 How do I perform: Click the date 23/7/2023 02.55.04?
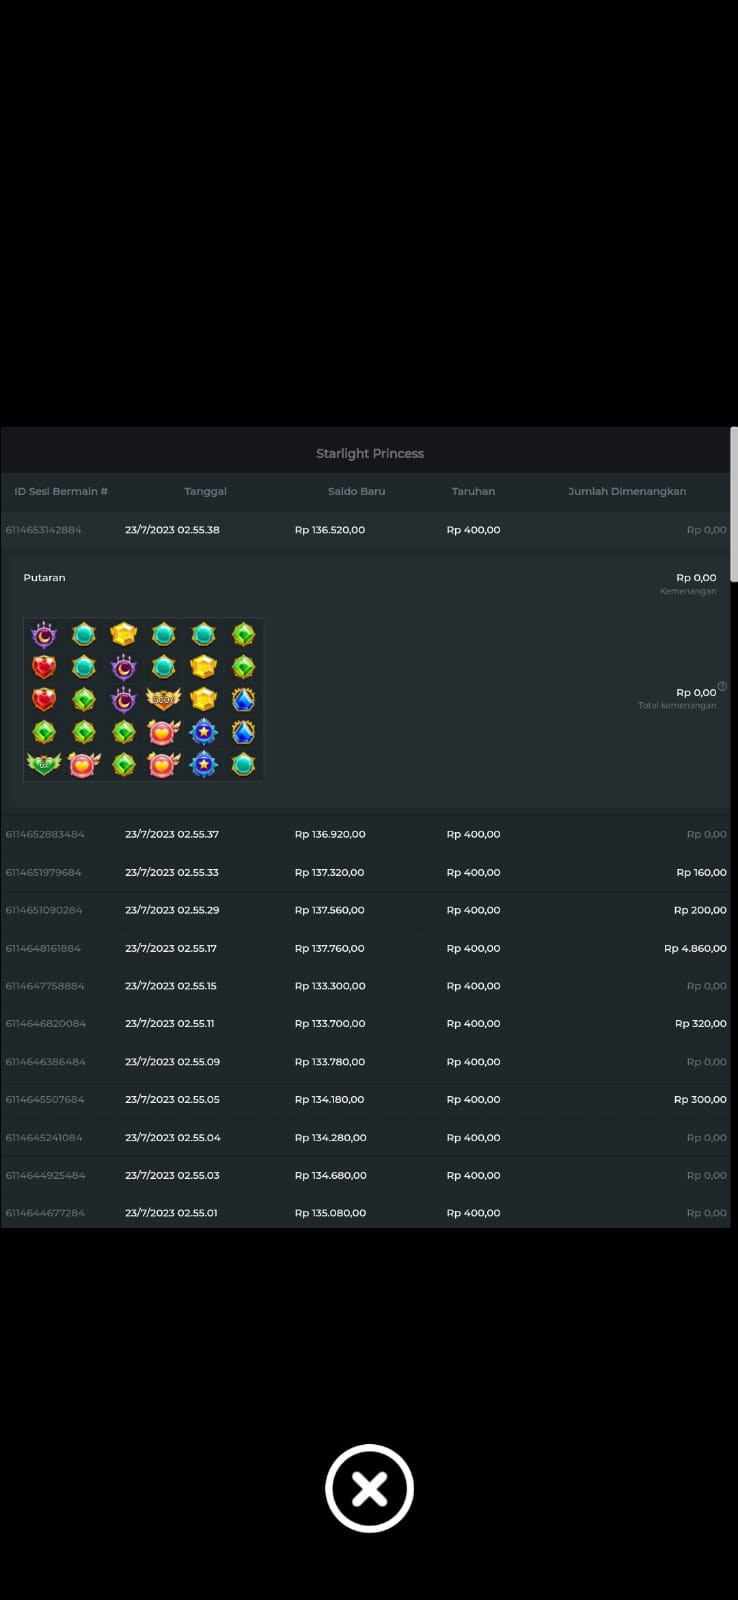click(172, 1137)
